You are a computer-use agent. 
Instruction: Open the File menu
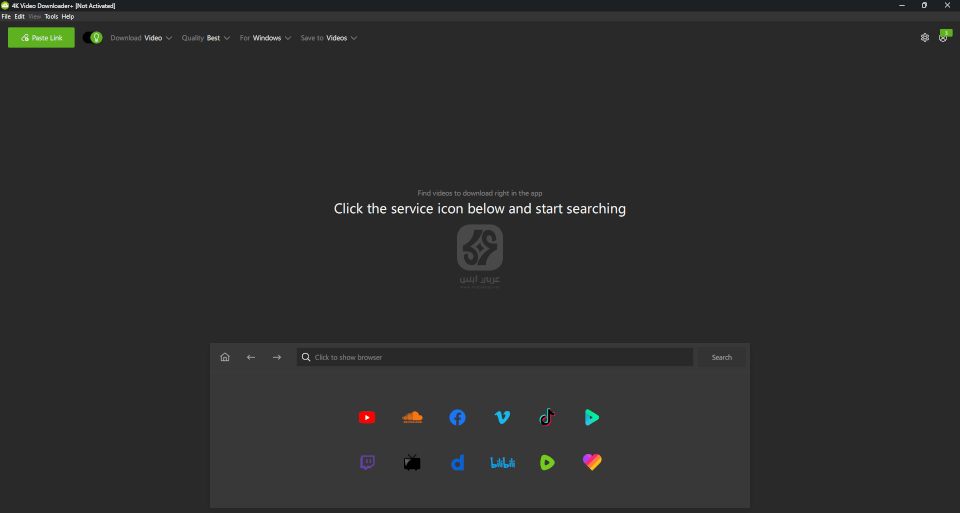6,17
